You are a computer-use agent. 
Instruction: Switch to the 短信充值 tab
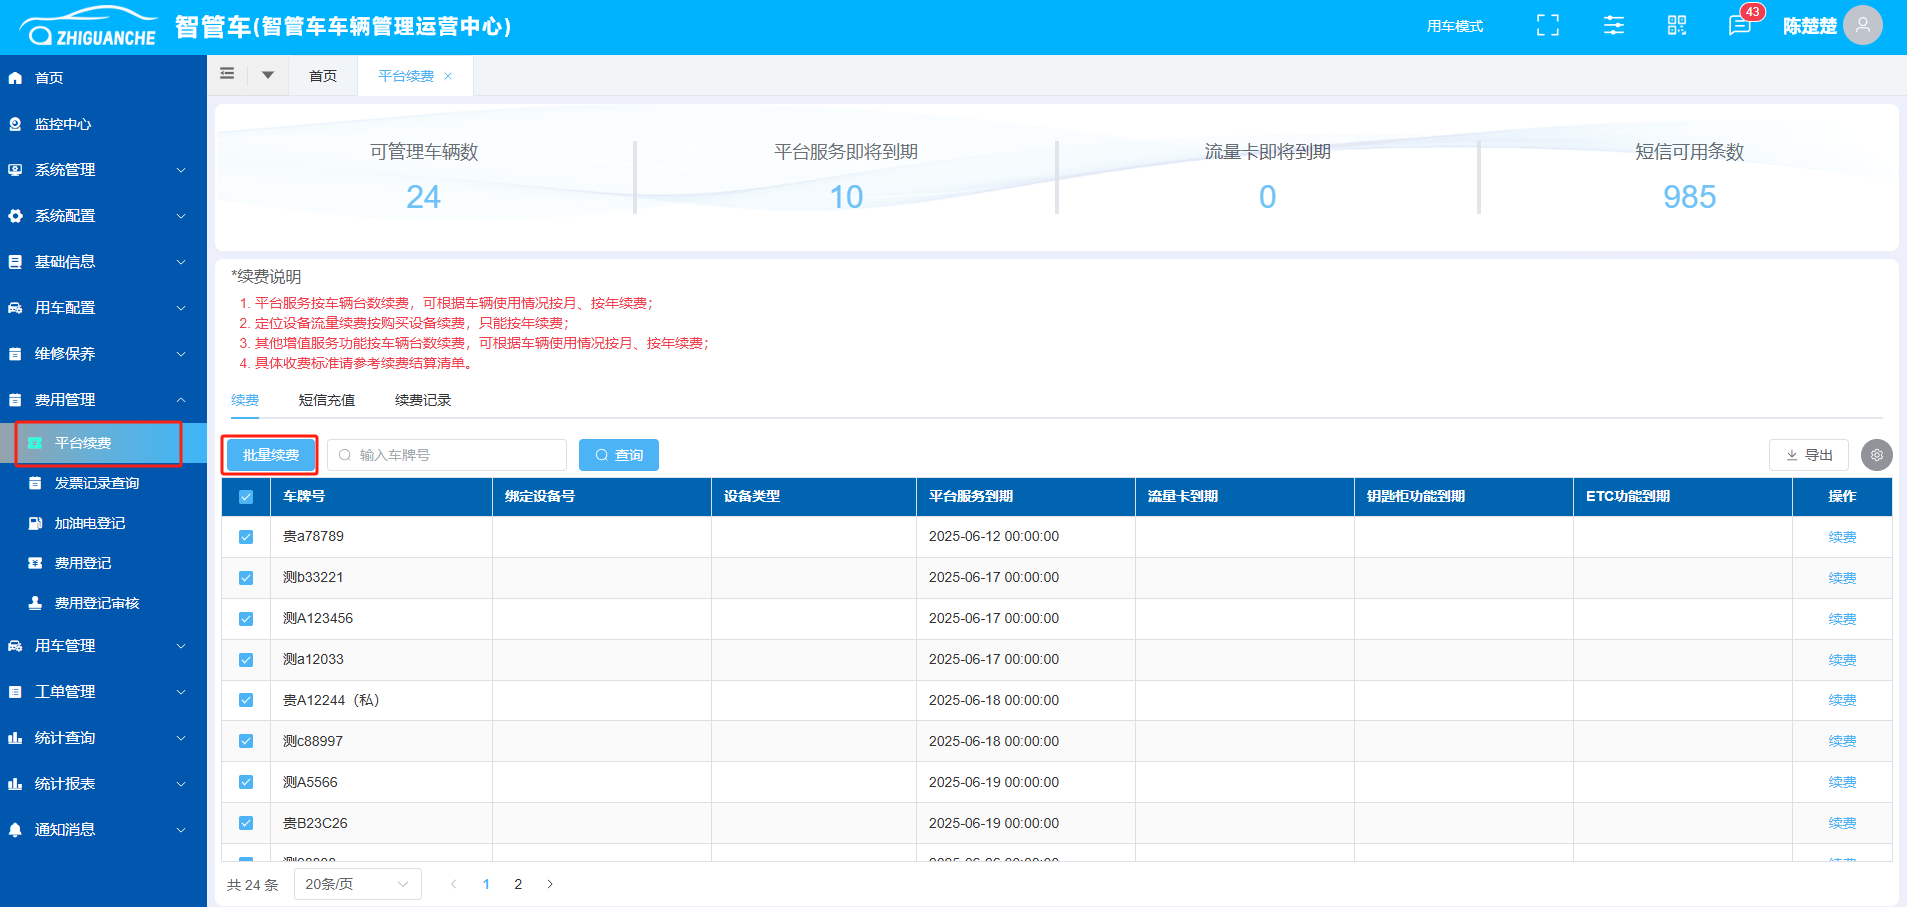point(326,400)
